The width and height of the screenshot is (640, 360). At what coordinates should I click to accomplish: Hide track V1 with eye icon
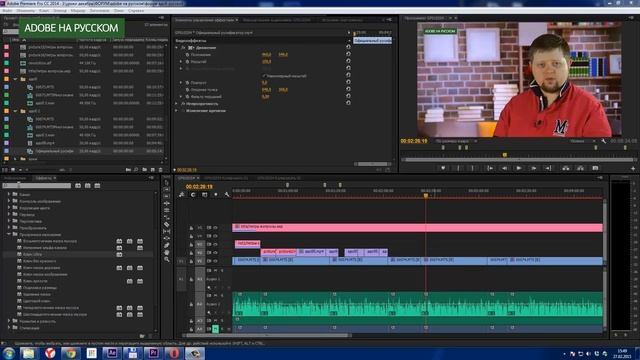point(216,261)
